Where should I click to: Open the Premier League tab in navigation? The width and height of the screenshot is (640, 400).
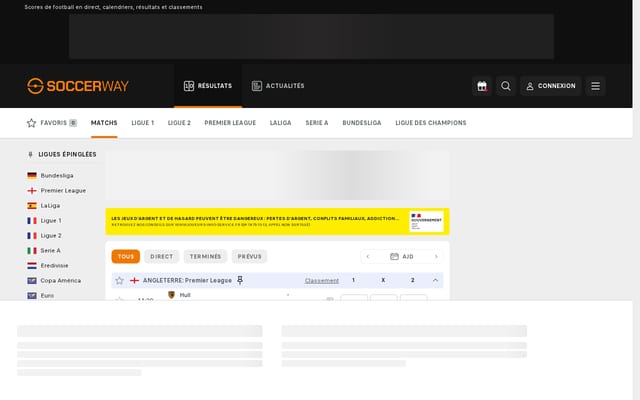click(230, 123)
